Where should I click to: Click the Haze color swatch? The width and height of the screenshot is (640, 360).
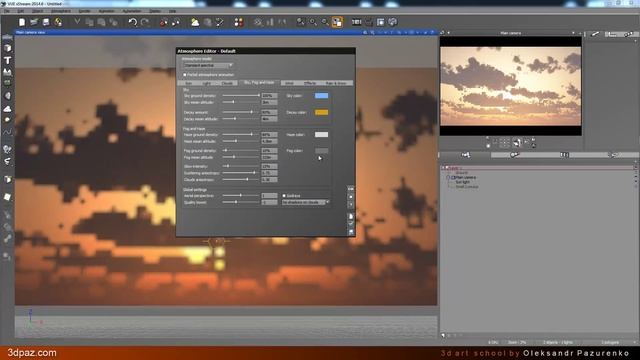[321, 134]
